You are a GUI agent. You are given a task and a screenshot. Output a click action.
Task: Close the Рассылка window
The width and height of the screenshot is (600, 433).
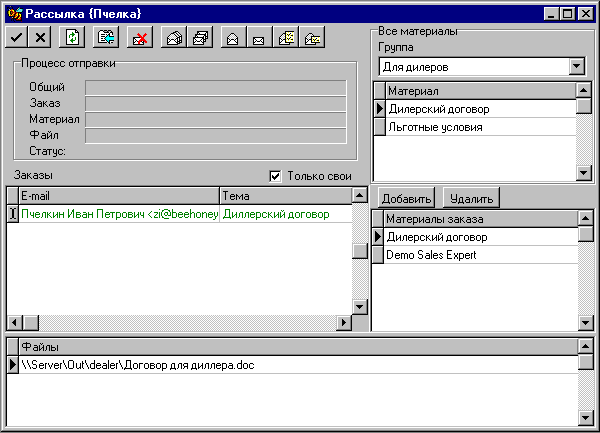(585, 14)
